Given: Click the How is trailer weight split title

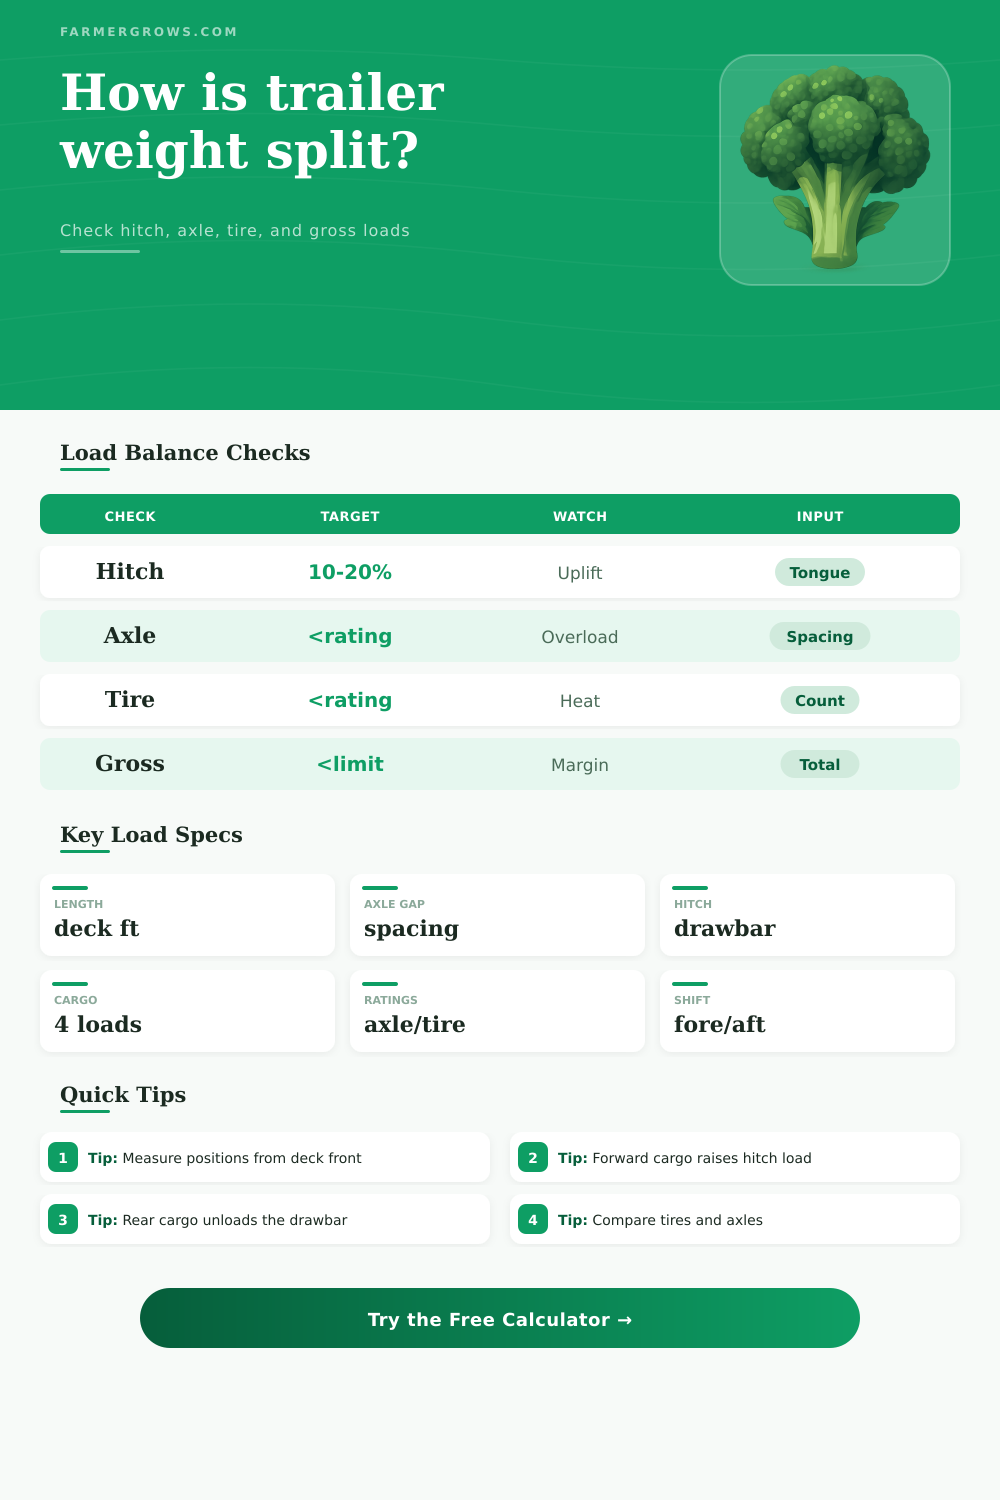Looking at the screenshot, I should [x=252, y=121].
